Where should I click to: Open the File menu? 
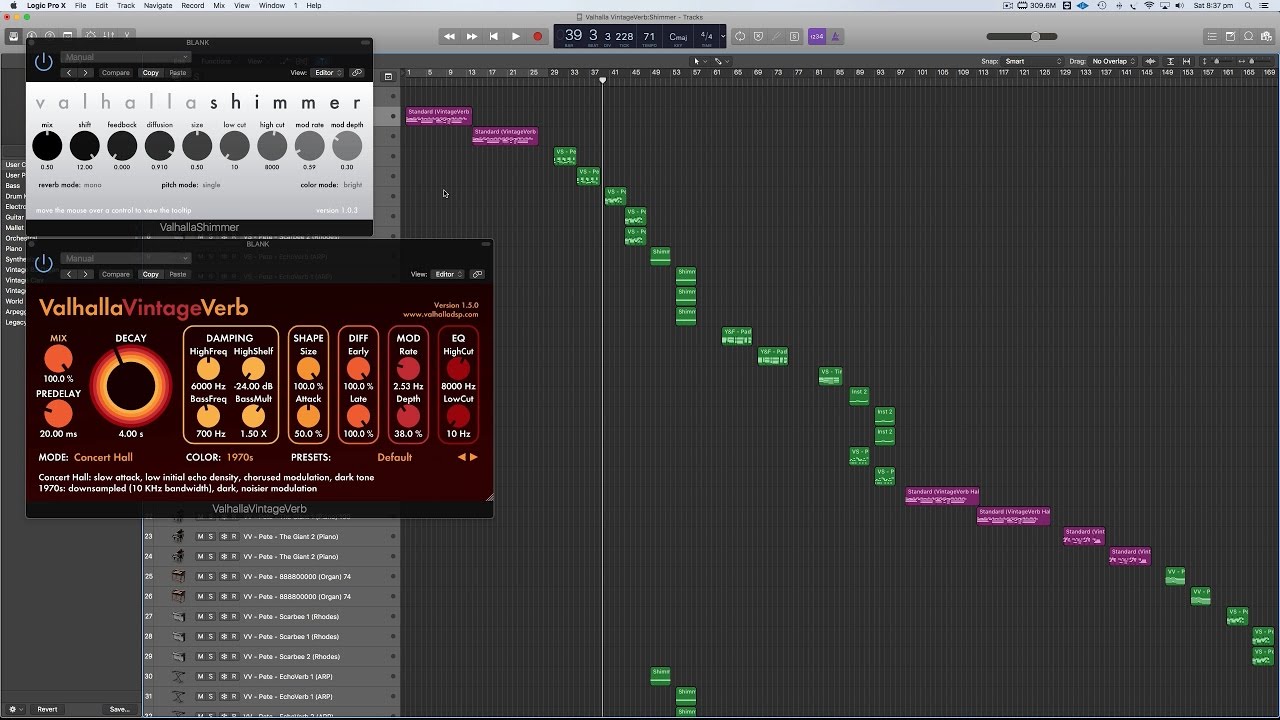click(x=80, y=6)
